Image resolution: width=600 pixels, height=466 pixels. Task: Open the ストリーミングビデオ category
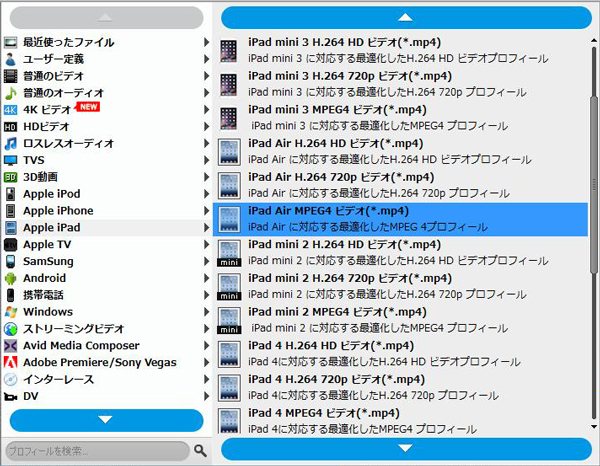click(x=106, y=329)
